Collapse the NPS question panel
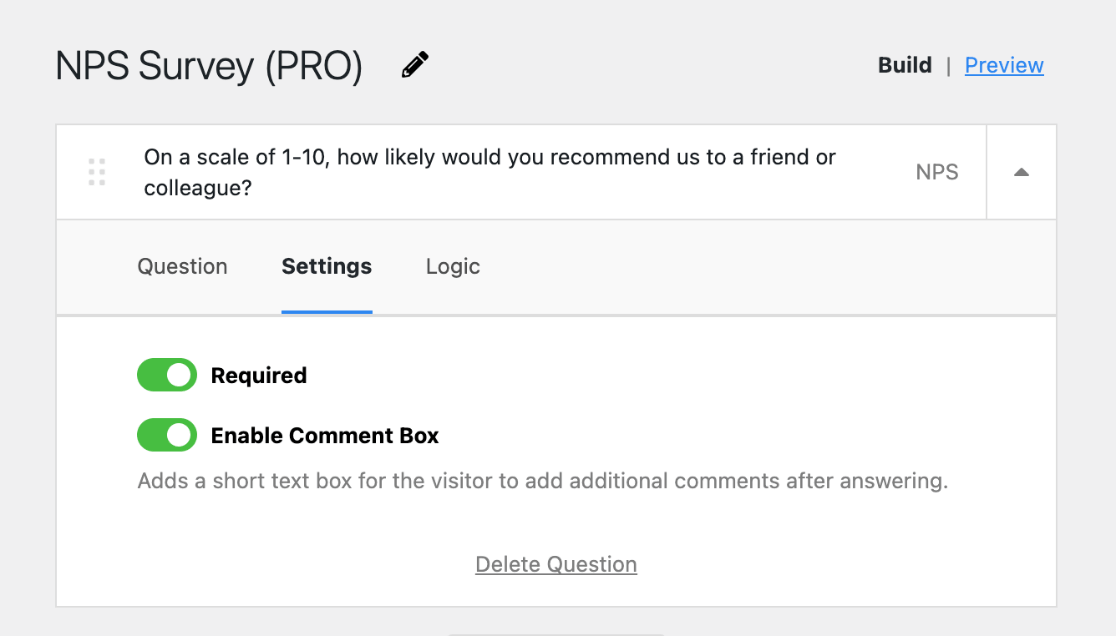The width and height of the screenshot is (1116, 636). 1021,172
